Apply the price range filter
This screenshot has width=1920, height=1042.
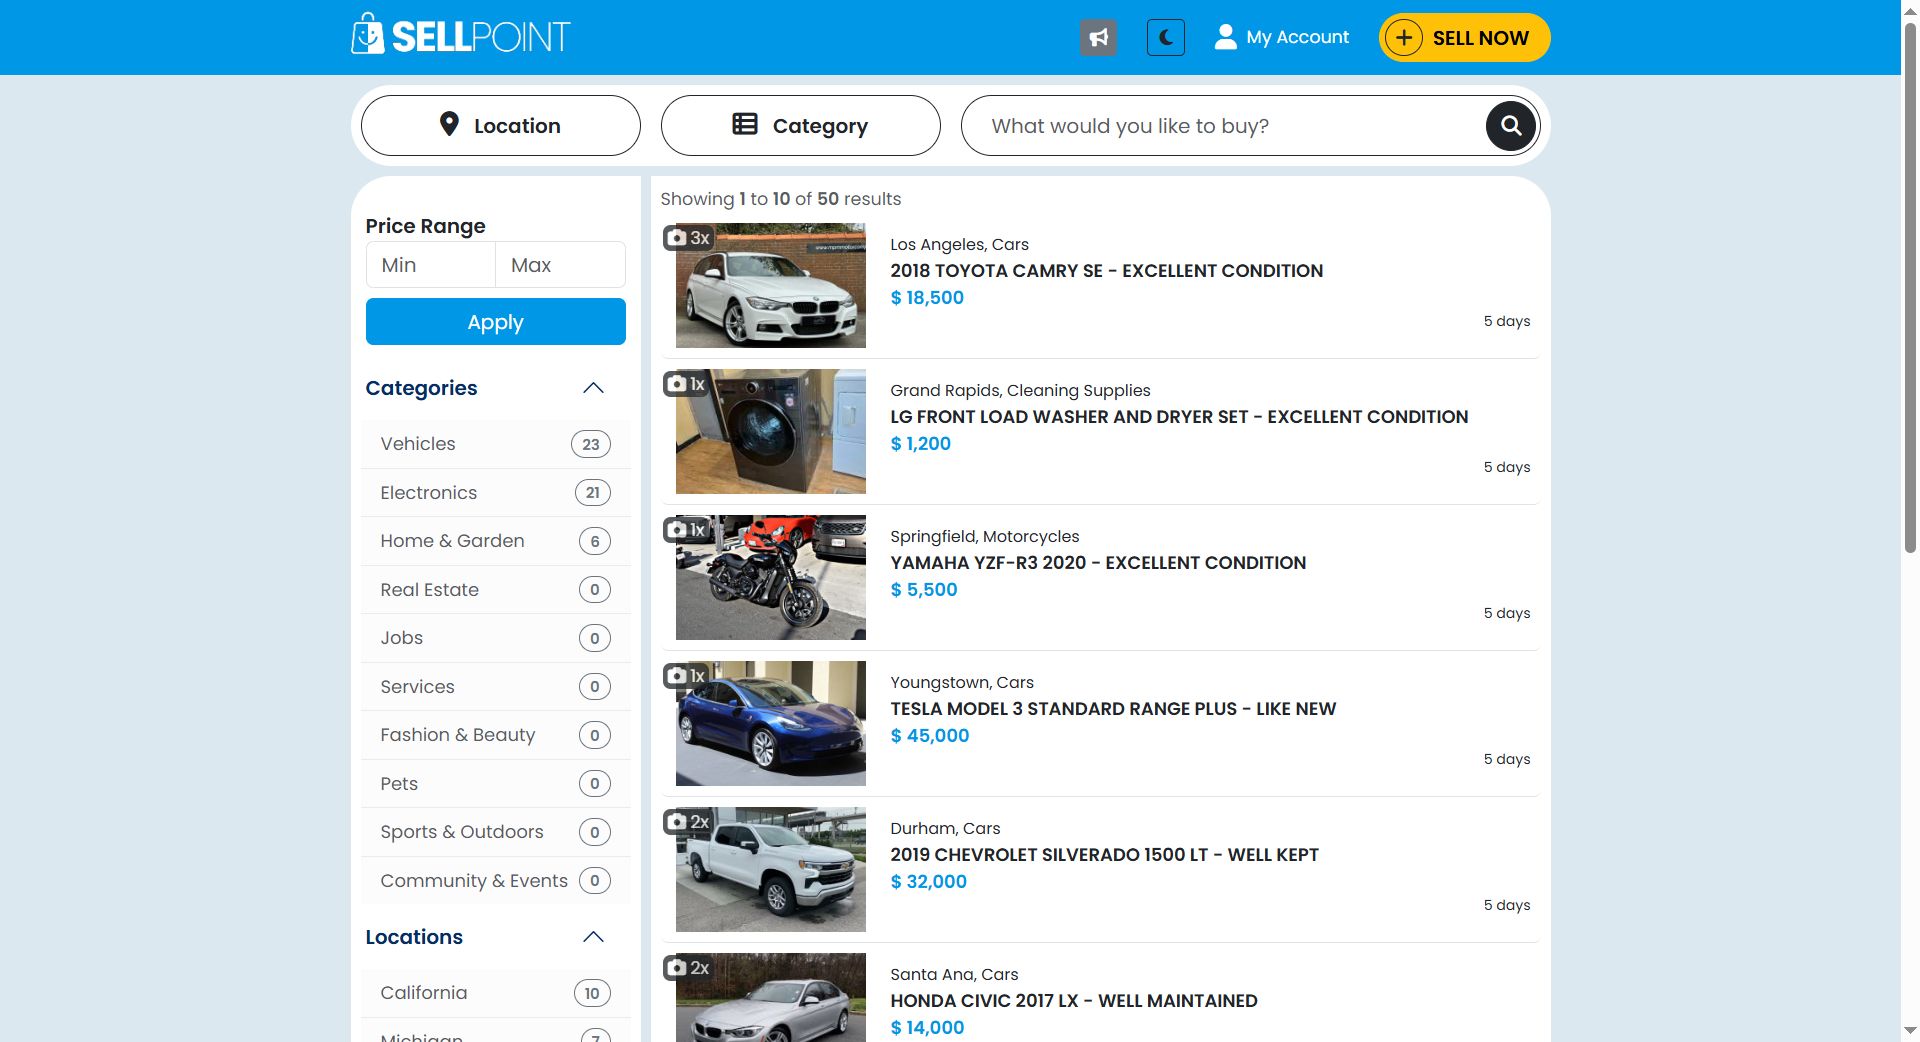pos(495,322)
